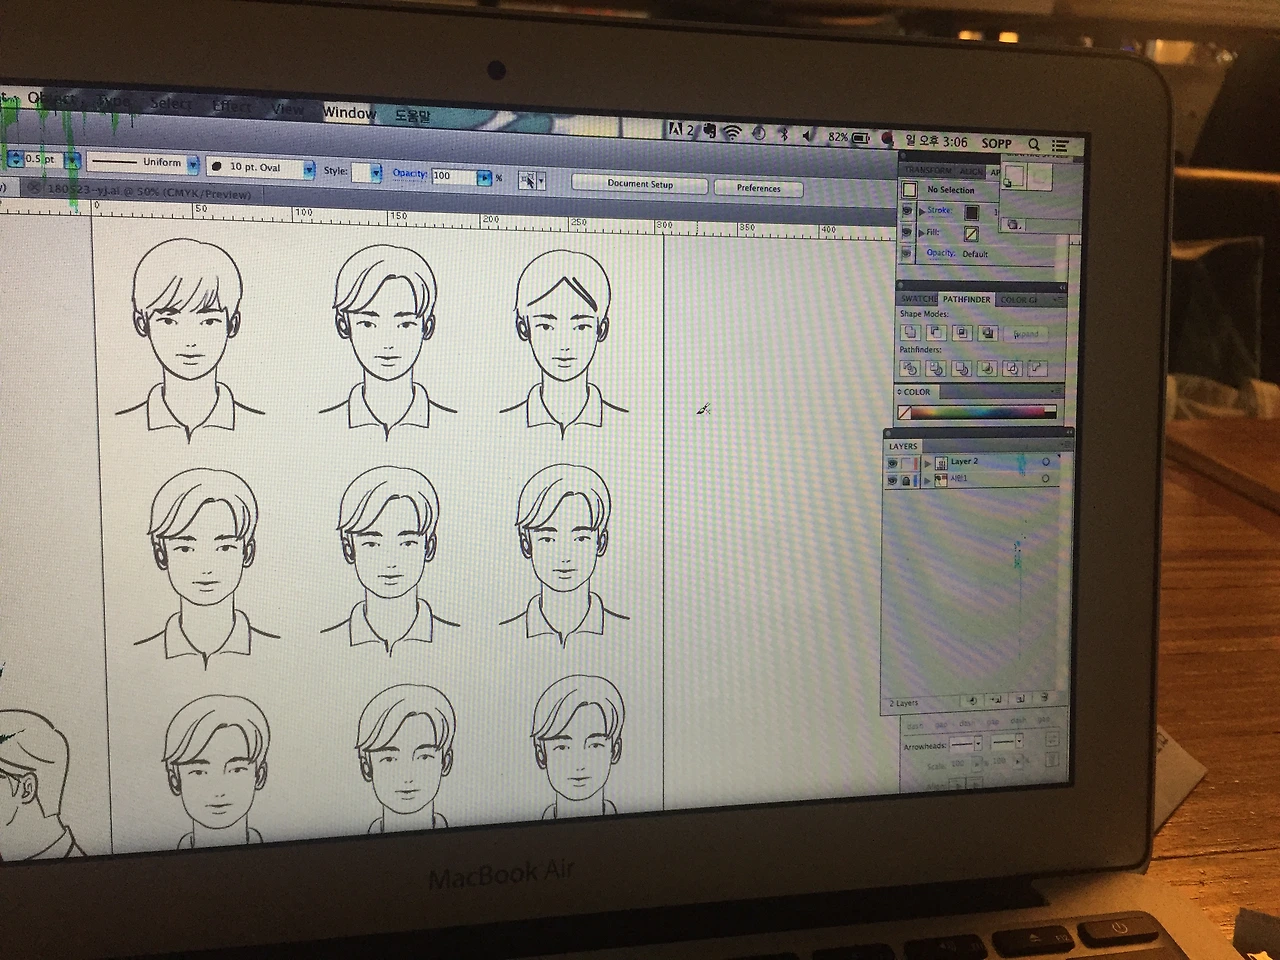
Task: Open the Window menu
Action: pyautogui.click(x=349, y=113)
